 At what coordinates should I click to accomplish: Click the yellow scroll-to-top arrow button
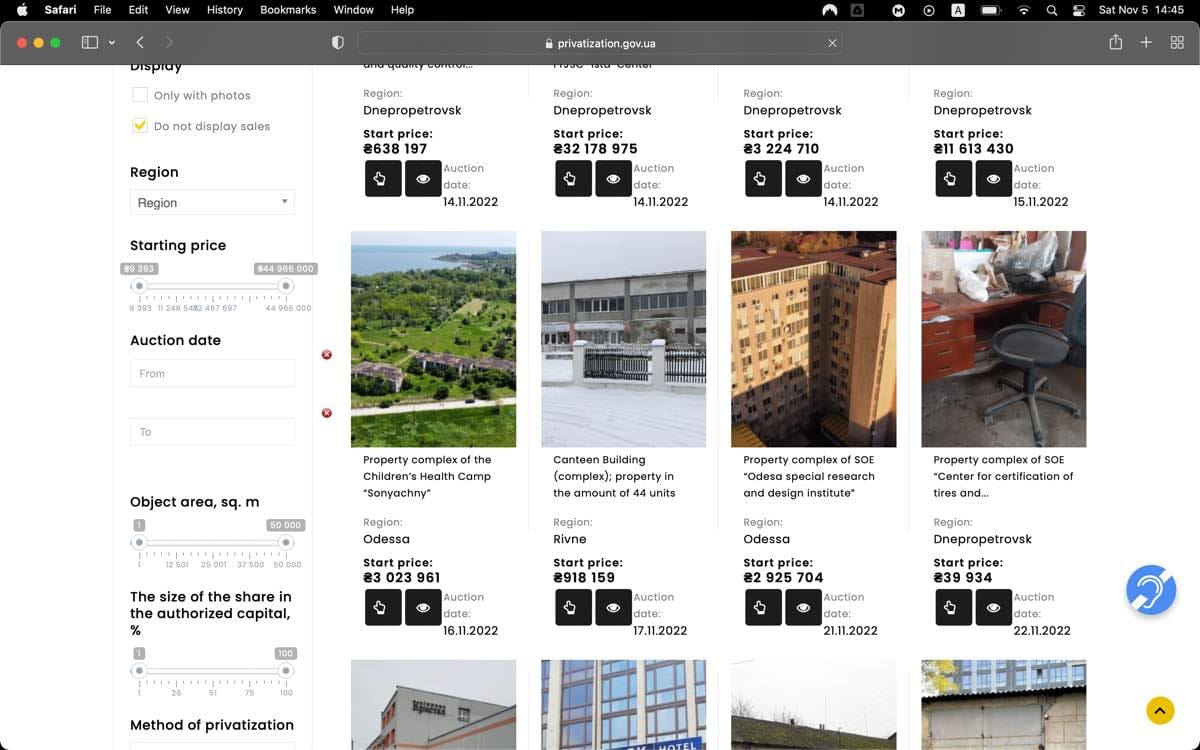pos(1160,710)
